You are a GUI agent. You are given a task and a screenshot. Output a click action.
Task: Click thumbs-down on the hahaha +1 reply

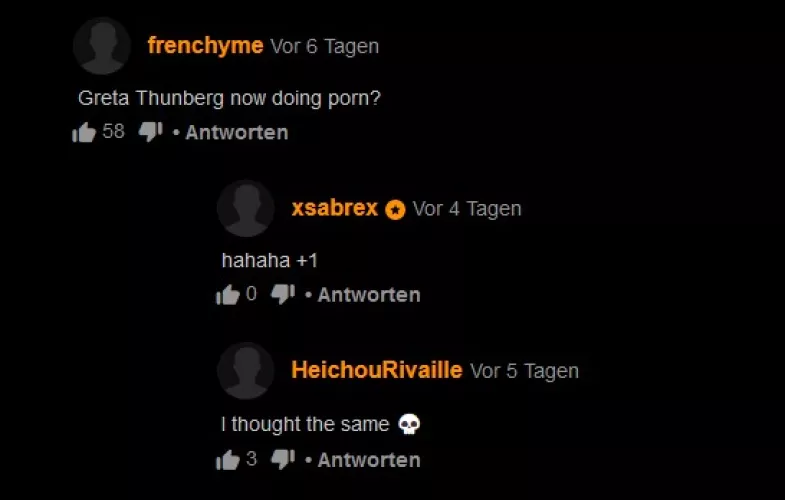pyautogui.click(x=282, y=294)
